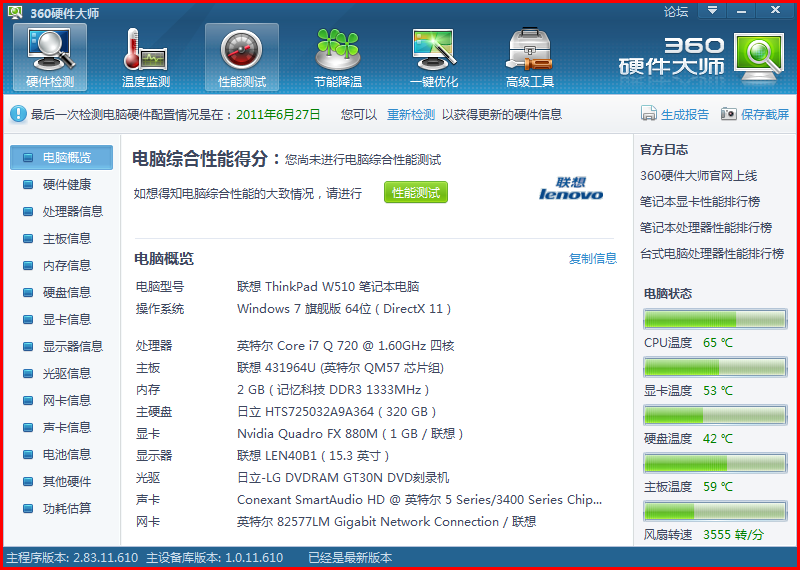This screenshot has width=800, height=570.
Task: Click 复制信息 to copy overview
Action: tap(593, 258)
